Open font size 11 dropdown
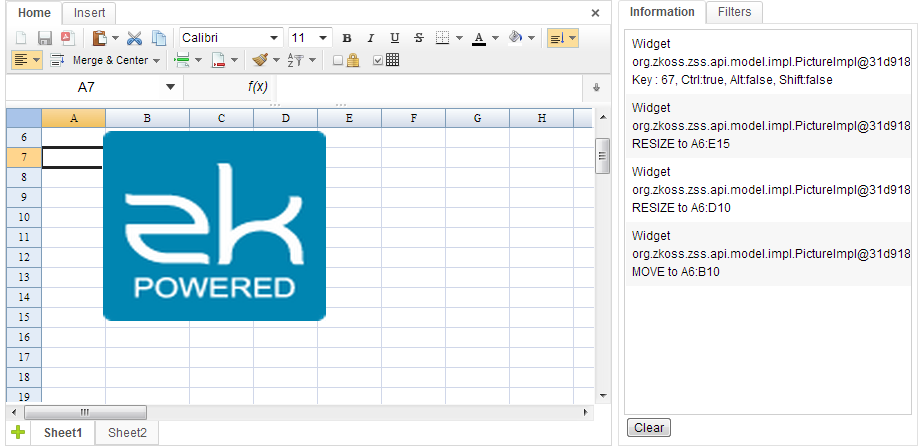The image size is (923, 446). coord(323,38)
